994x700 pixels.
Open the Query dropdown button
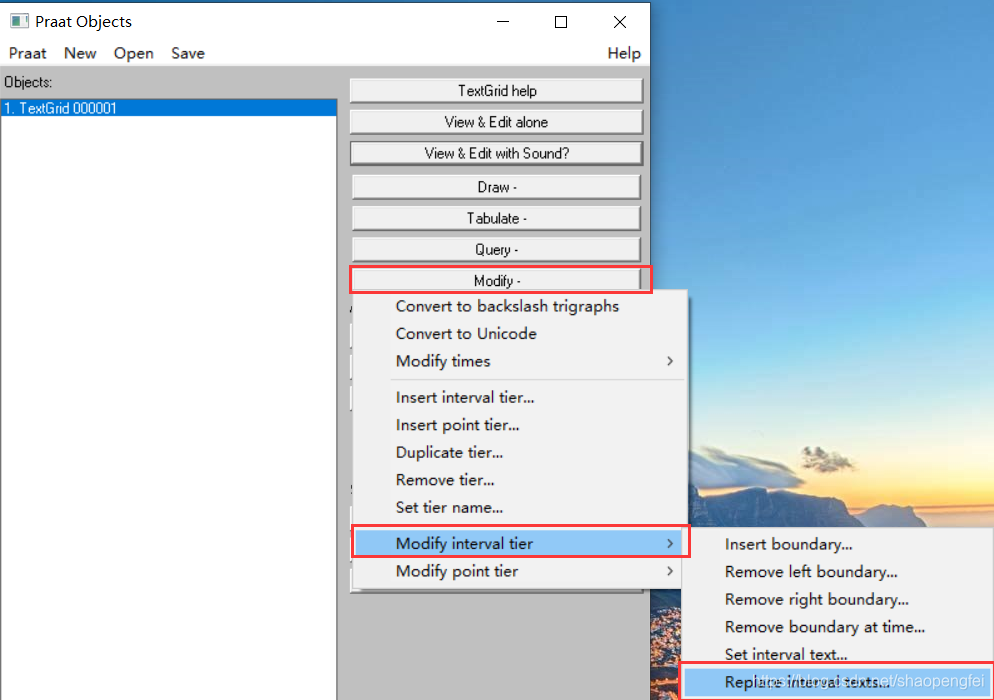tap(496, 249)
